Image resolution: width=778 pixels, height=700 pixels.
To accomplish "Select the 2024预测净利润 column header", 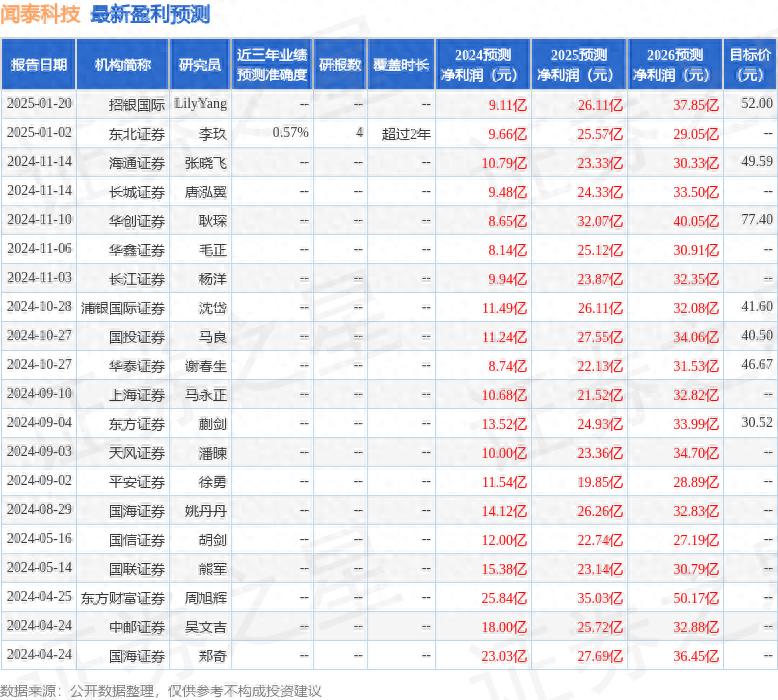I will click(483, 64).
